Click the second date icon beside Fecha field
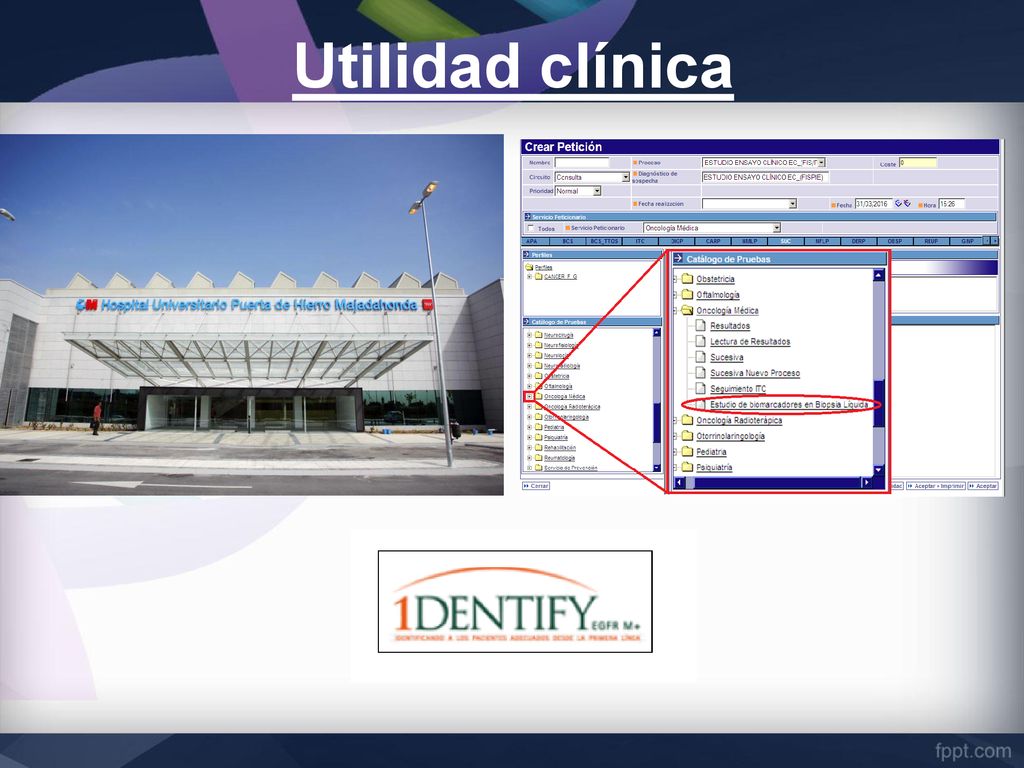The height and width of the screenshot is (768, 1024). (x=907, y=204)
